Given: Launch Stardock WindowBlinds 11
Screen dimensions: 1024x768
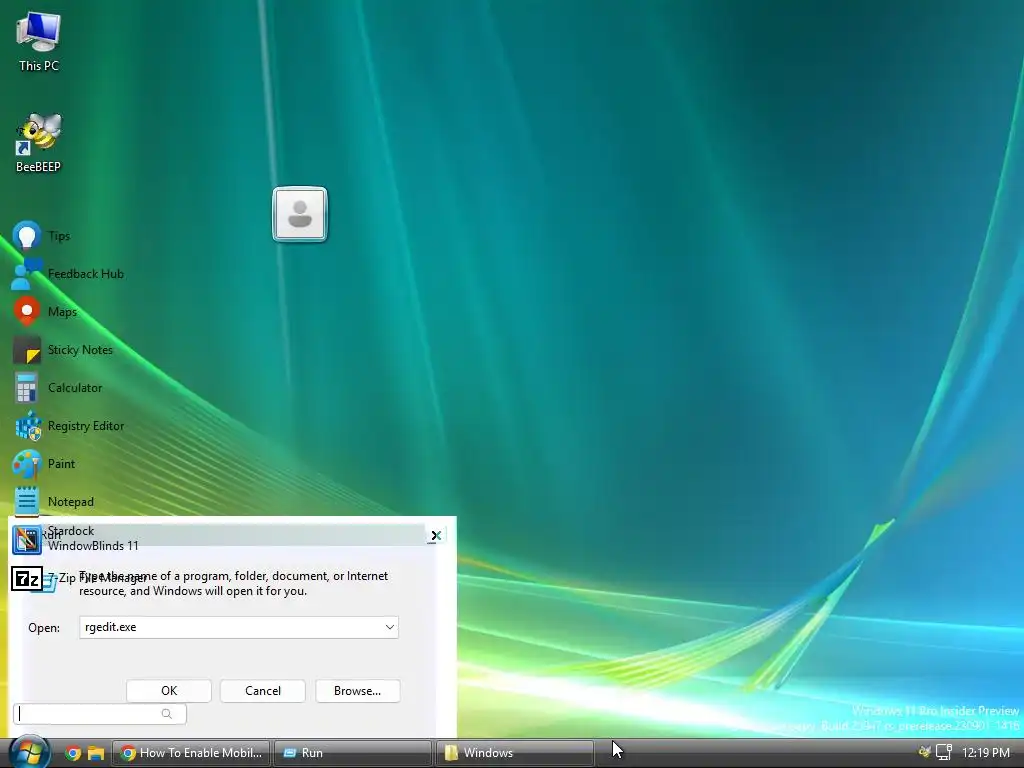Looking at the screenshot, I should pyautogui.click(x=76, y=539).
